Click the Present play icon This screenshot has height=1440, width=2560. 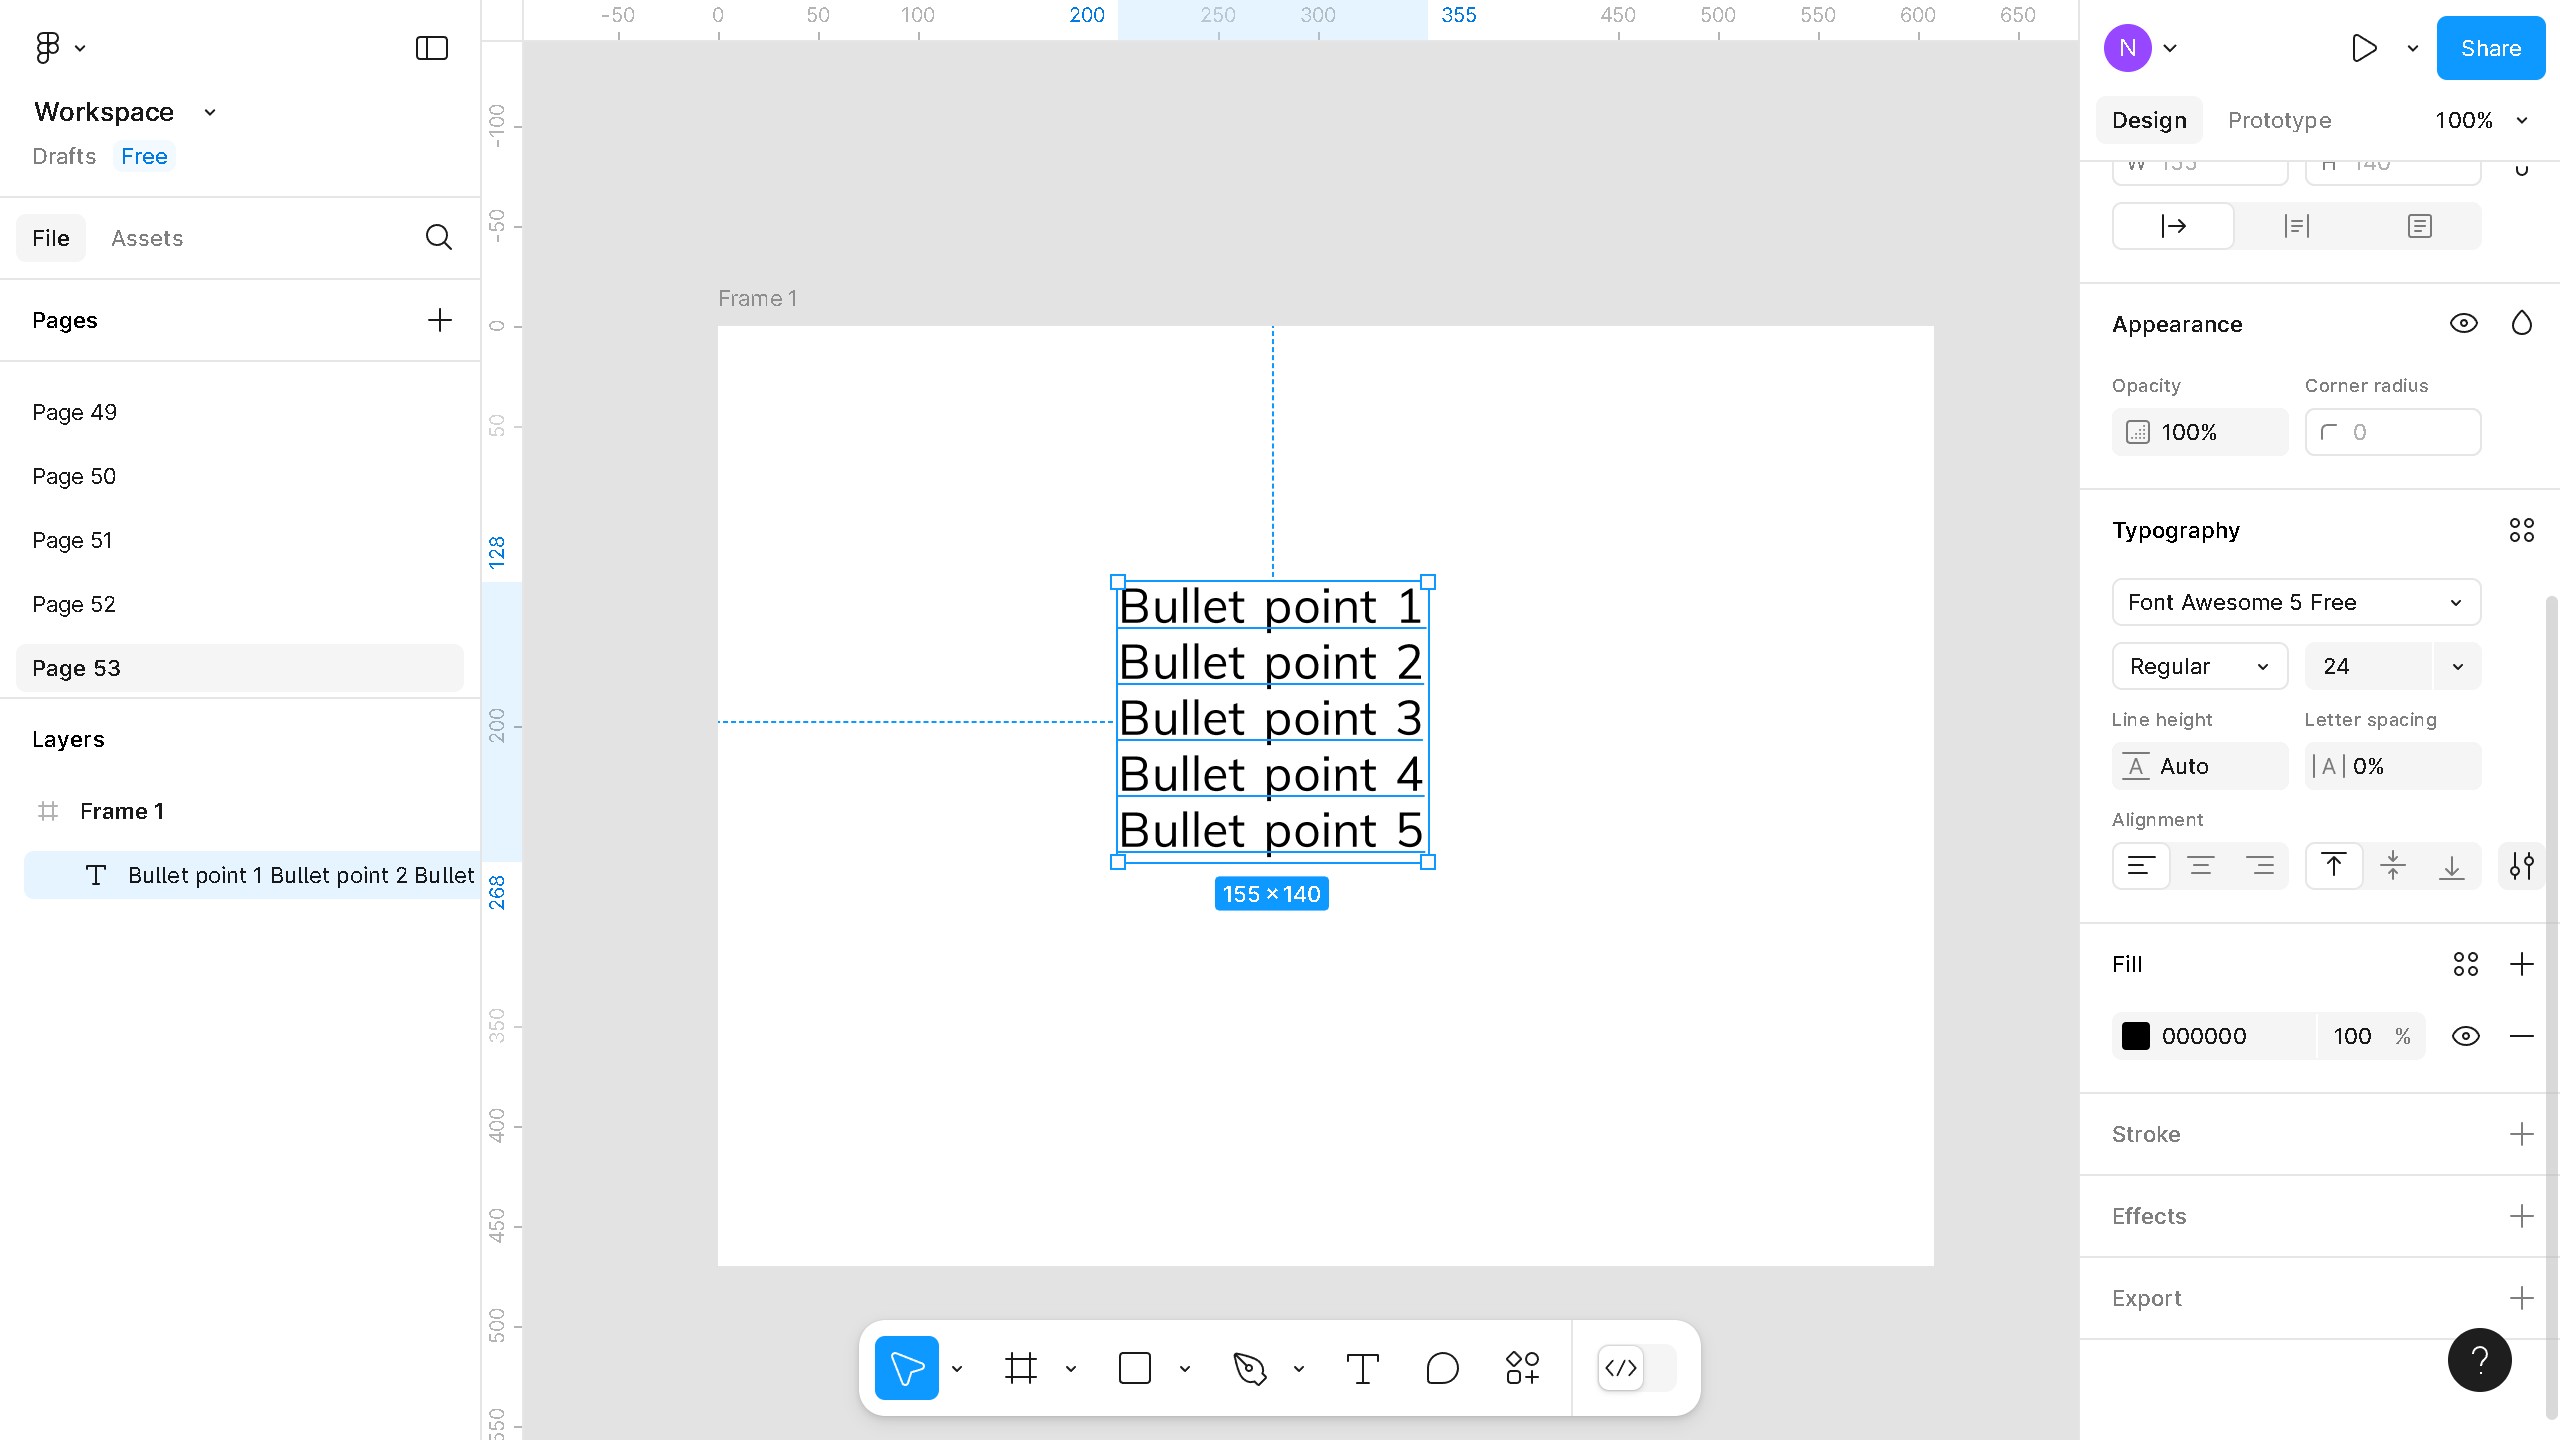tap(2364, 48)
